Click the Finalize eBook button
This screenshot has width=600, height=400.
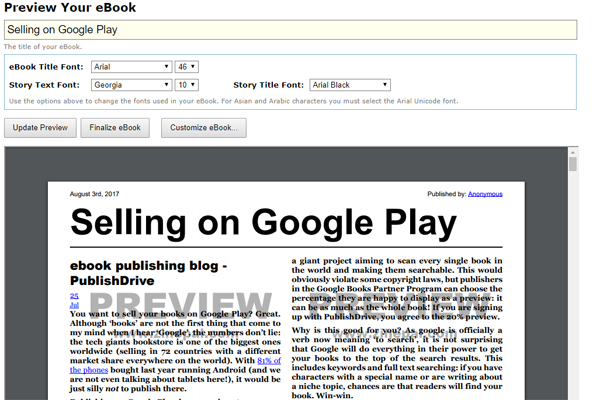(115, 128)
